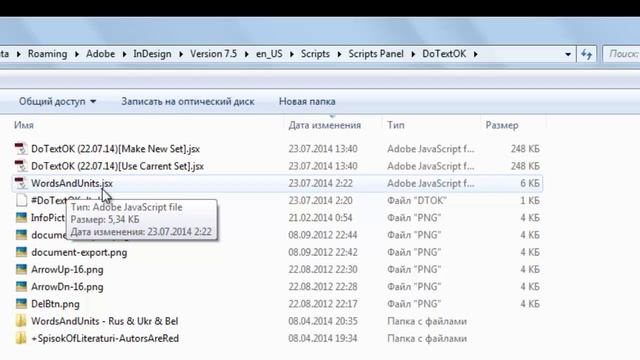Expand the arrow after Version 7.5 in the path
640x360 pixels.
click(247, 54)
